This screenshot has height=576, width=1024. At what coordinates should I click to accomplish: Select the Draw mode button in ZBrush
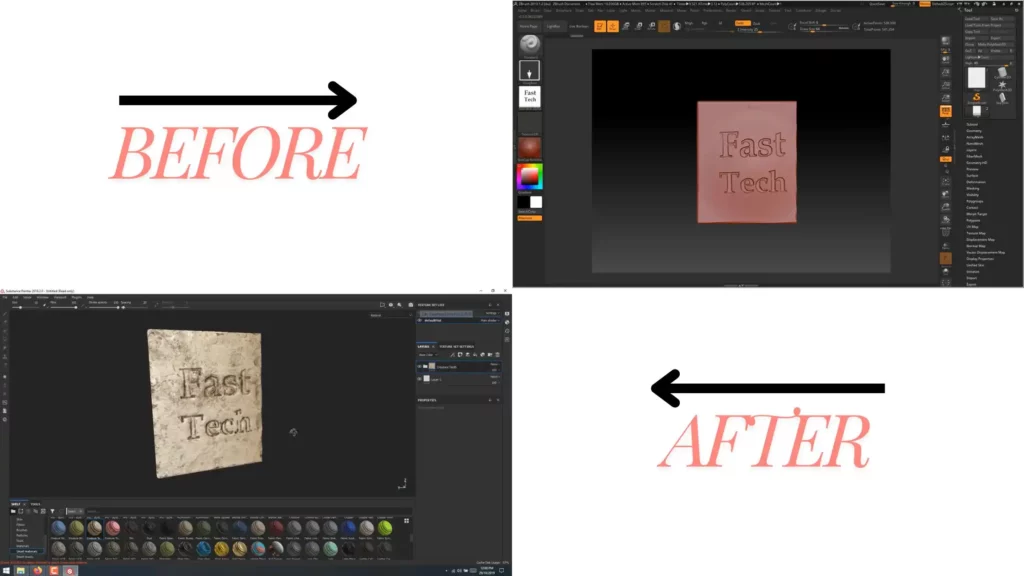(613, 26)
